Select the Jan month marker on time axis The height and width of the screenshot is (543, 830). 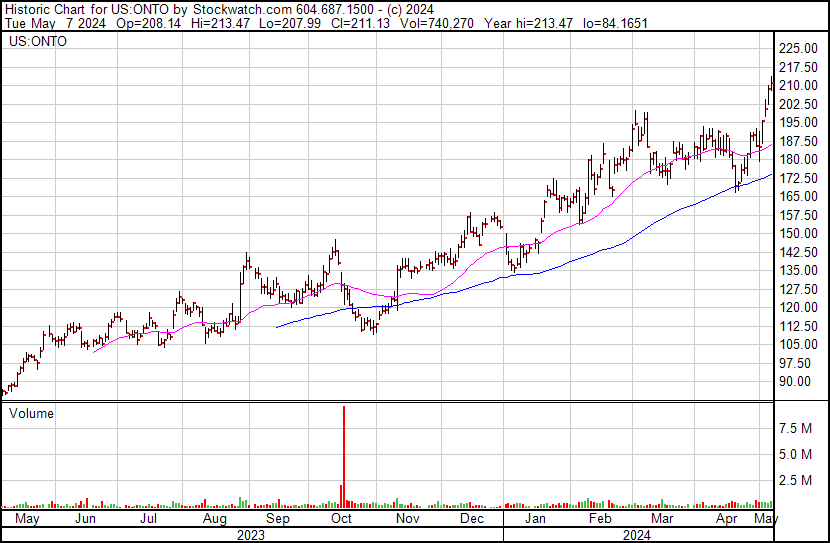pyautogui.click(x=536, y=520)
